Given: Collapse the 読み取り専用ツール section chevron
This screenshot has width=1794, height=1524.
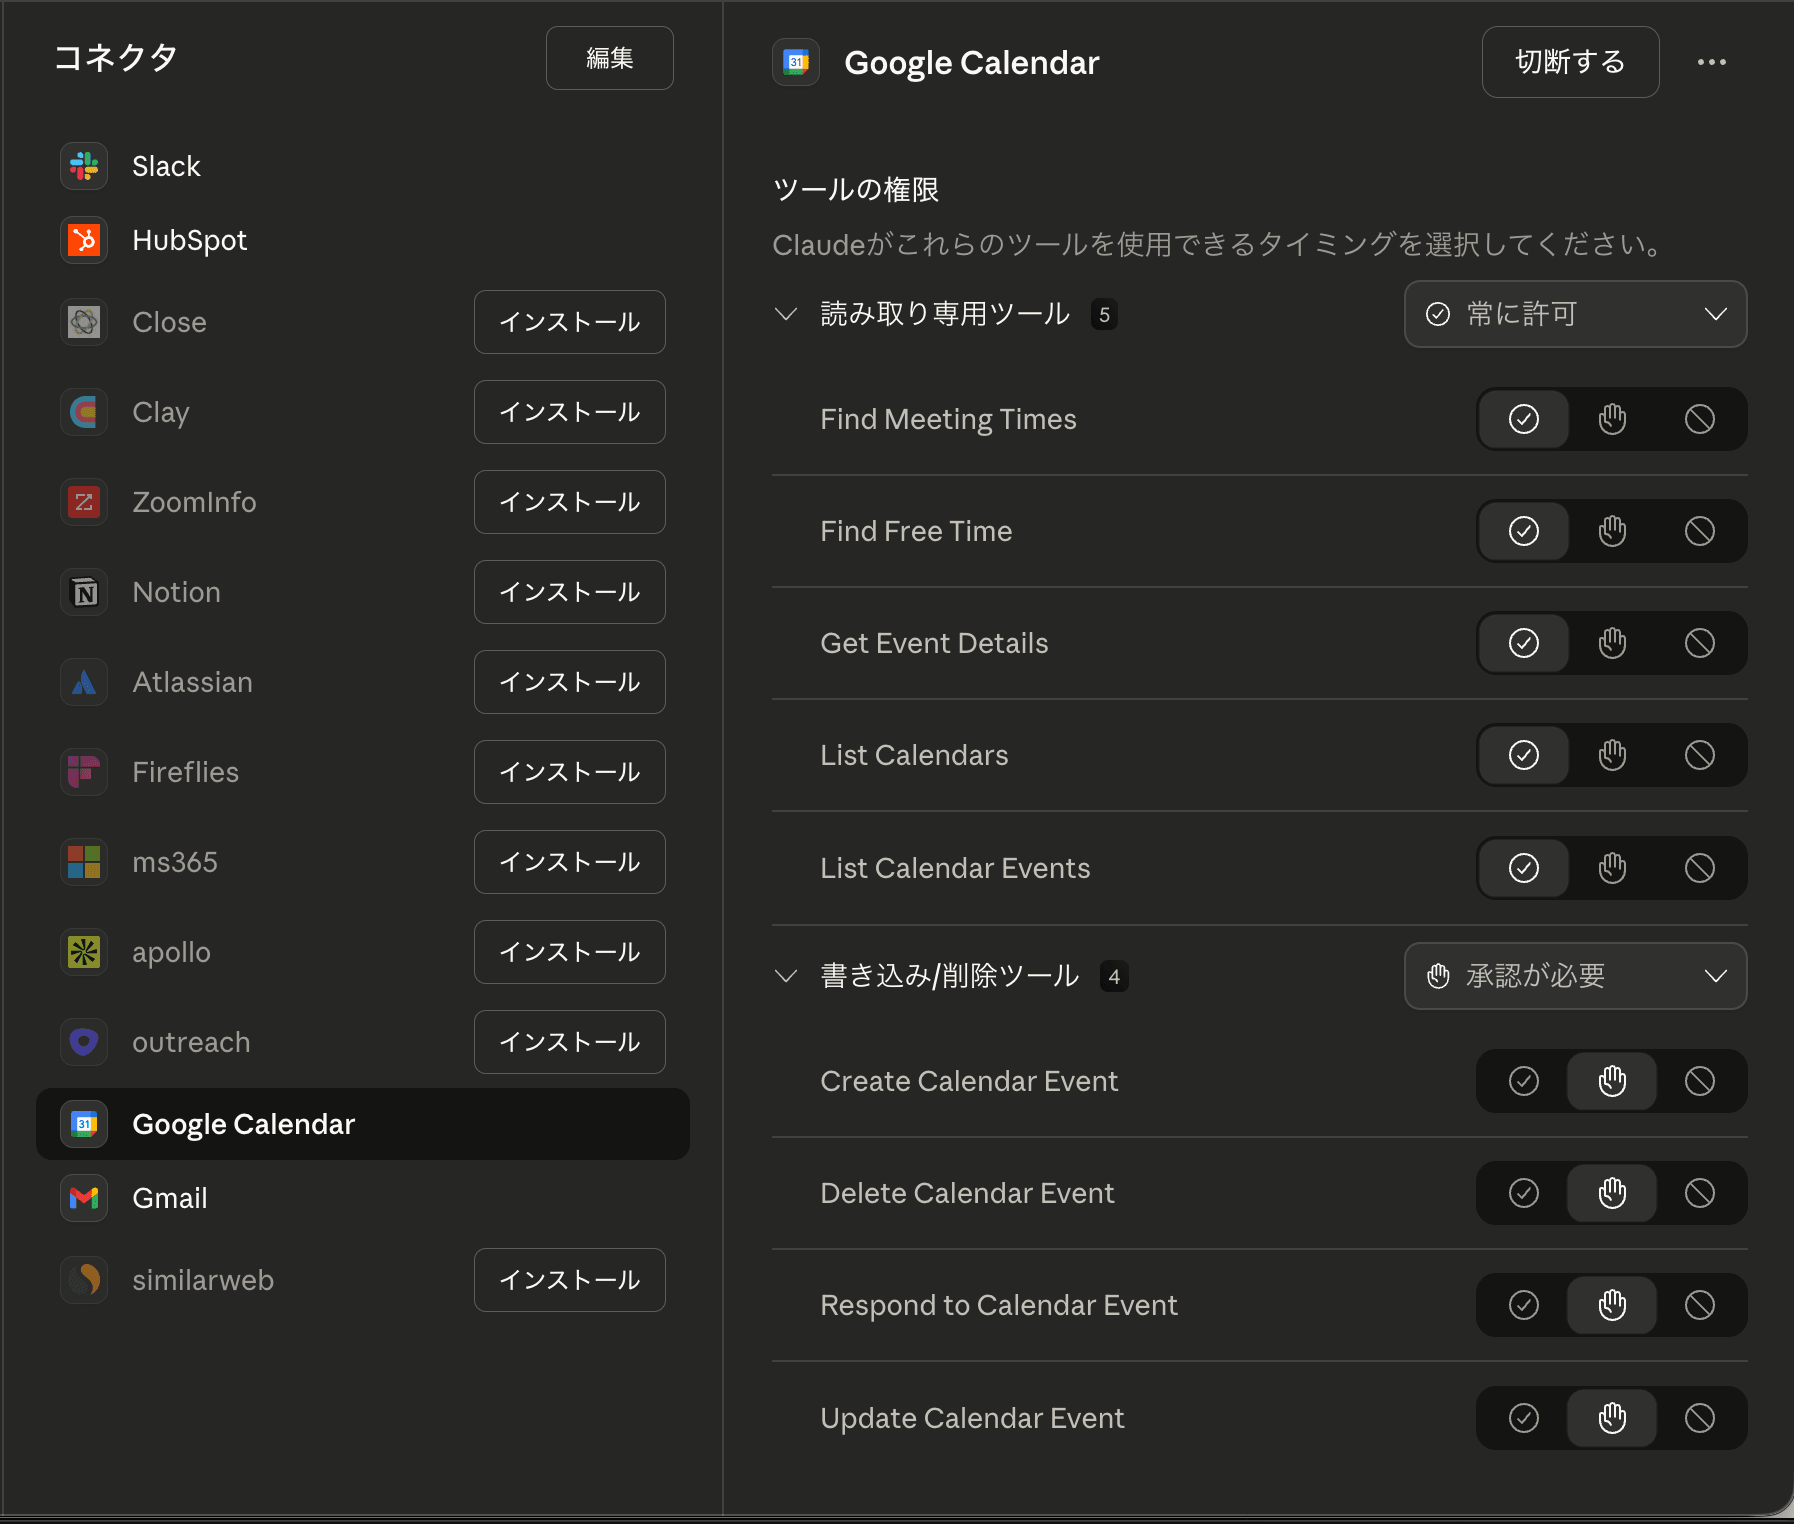Looking at the screenshot, I should 786,314.
